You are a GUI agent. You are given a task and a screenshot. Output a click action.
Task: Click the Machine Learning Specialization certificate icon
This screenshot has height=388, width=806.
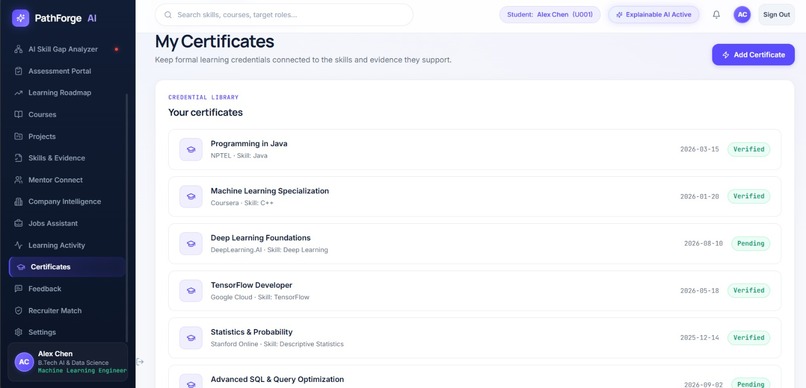point(191,196)
